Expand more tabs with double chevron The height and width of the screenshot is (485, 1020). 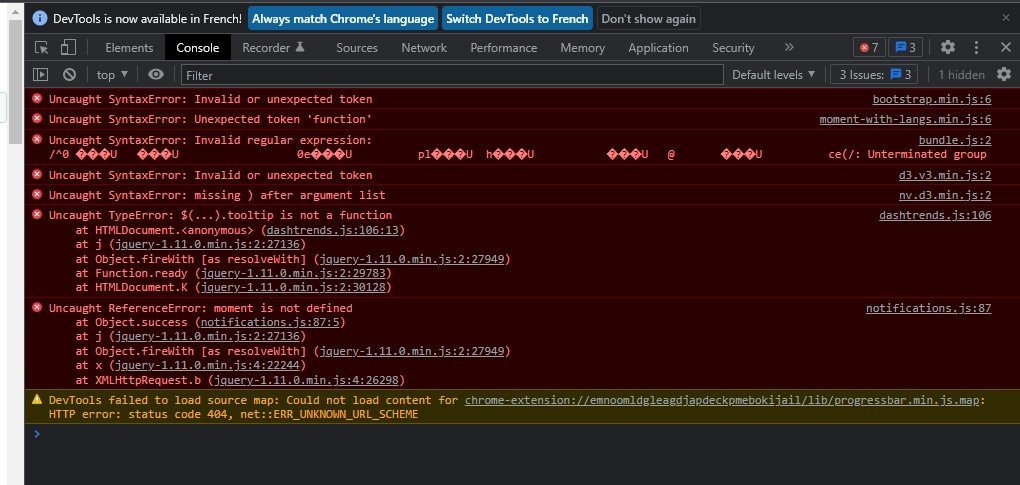pyautogui.click(x=789, y=47)
